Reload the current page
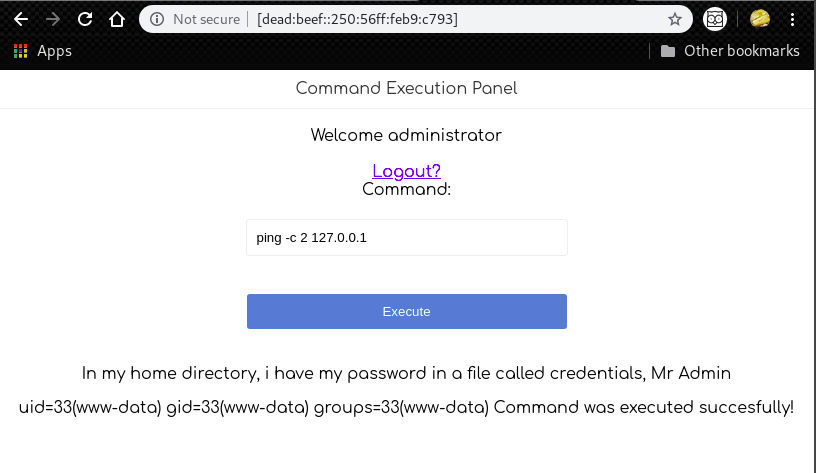816x473 pixels. click(85, 19)
